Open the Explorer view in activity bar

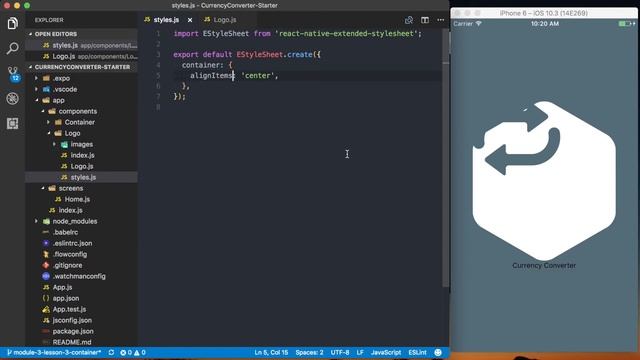[x=12, y=23]
